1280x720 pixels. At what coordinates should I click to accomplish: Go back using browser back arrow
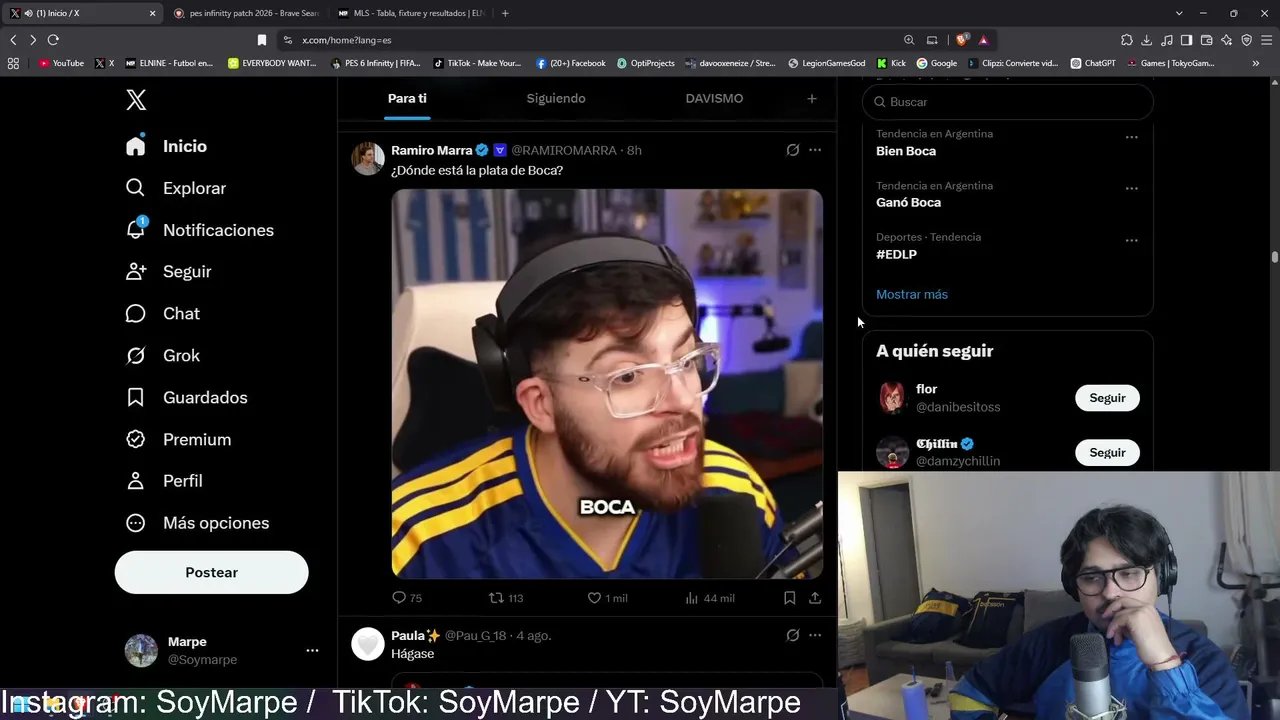13,40
